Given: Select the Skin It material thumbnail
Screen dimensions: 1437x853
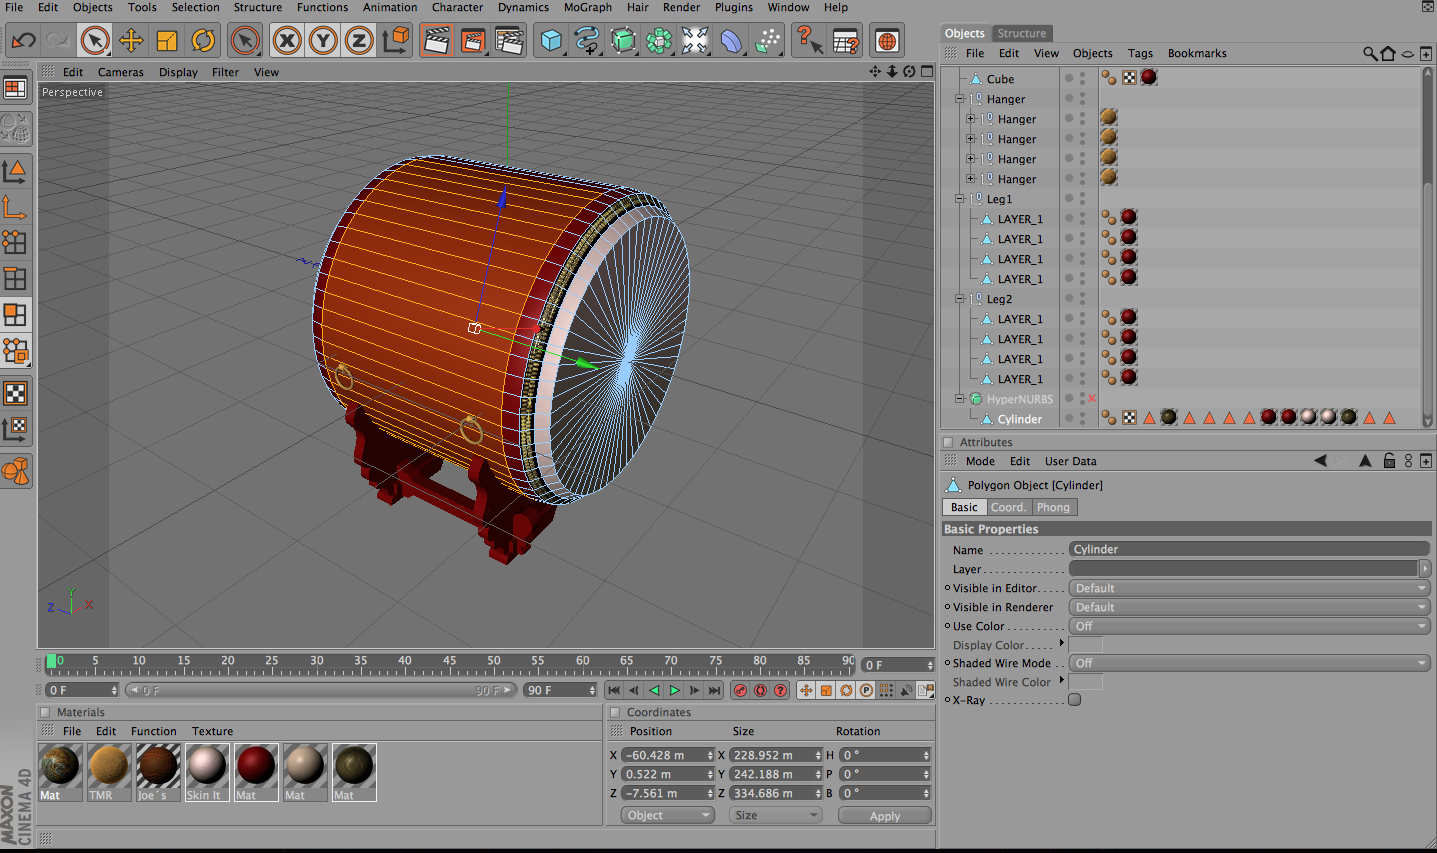Looking at the screenshot, I should pyautogui.click(x=207, y=766).
